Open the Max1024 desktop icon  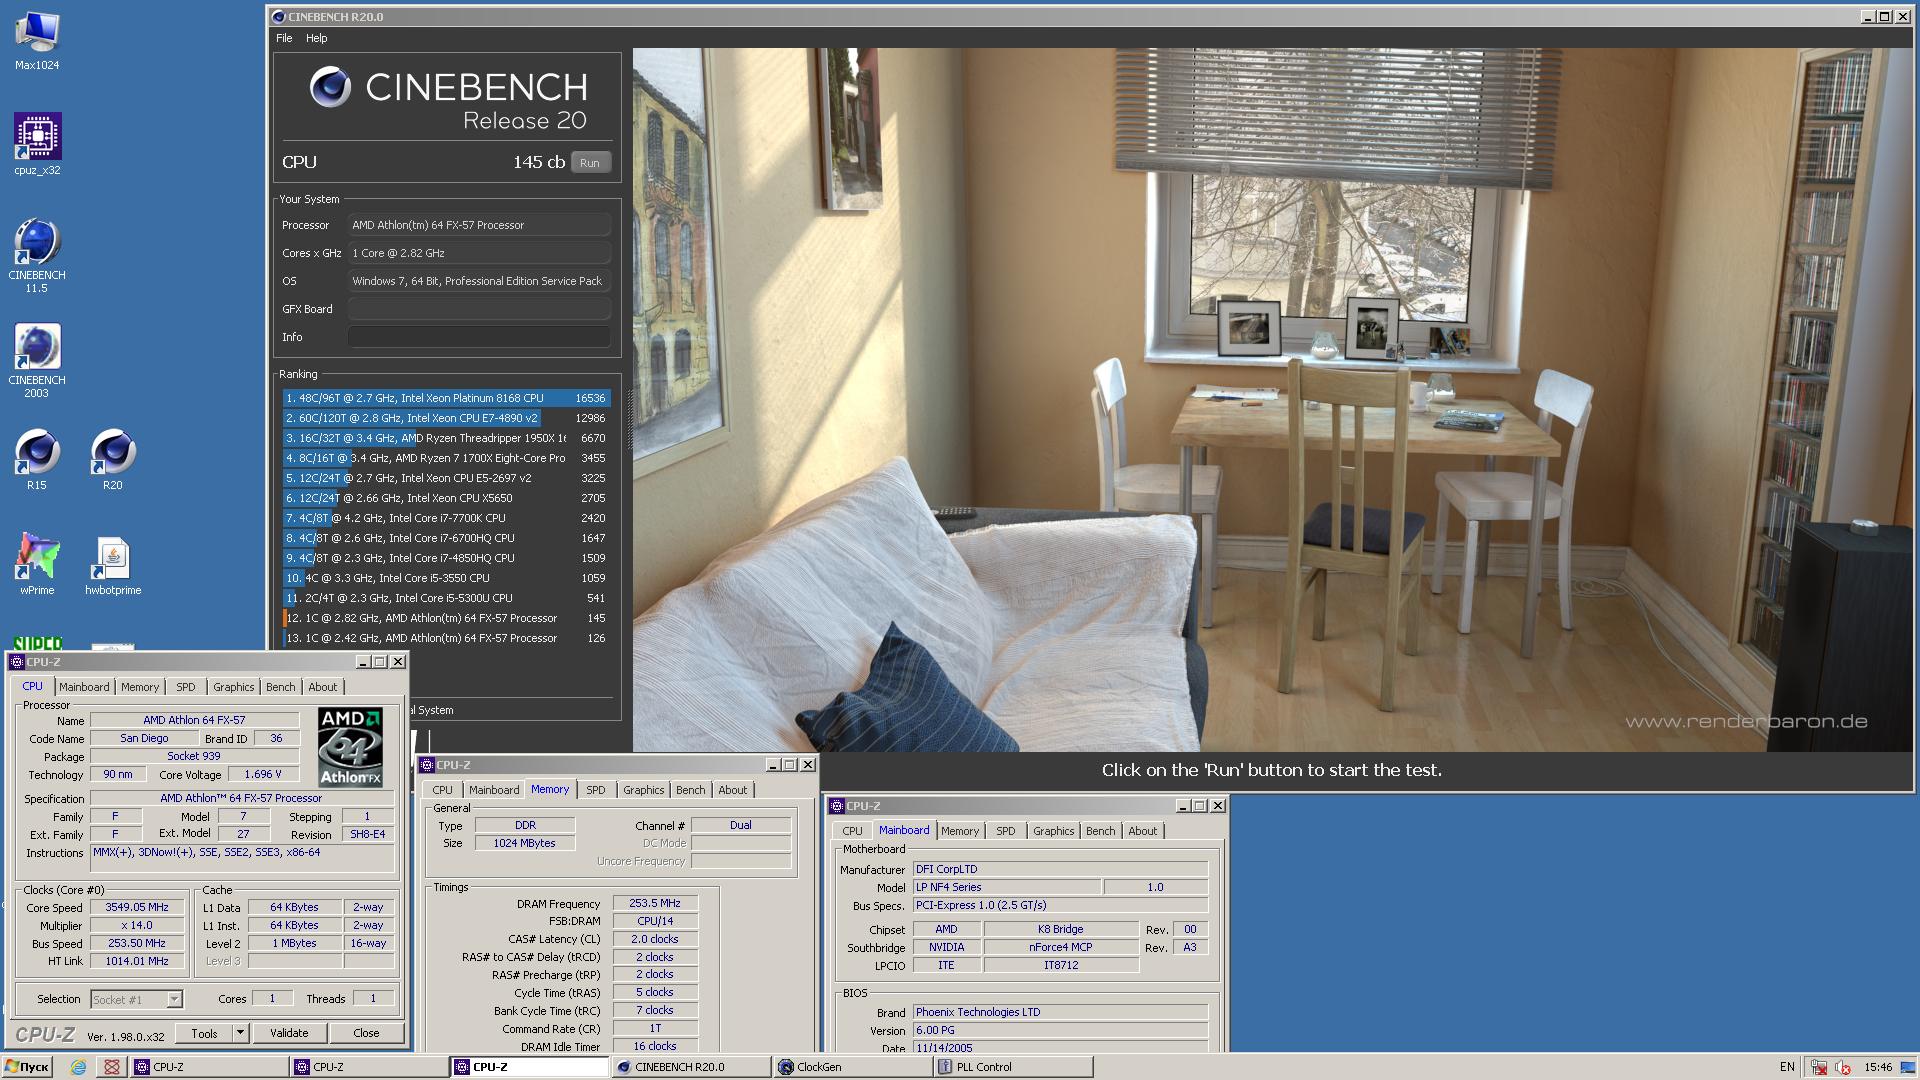pyautogui.click(x=37, y=40)
